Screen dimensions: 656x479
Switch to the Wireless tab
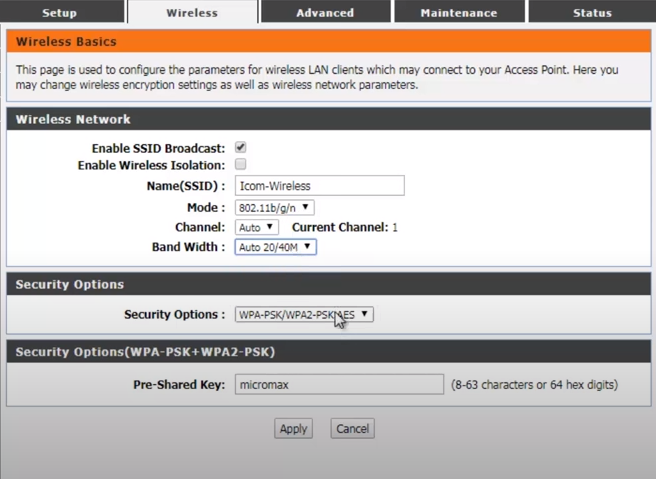click(192, 13)
